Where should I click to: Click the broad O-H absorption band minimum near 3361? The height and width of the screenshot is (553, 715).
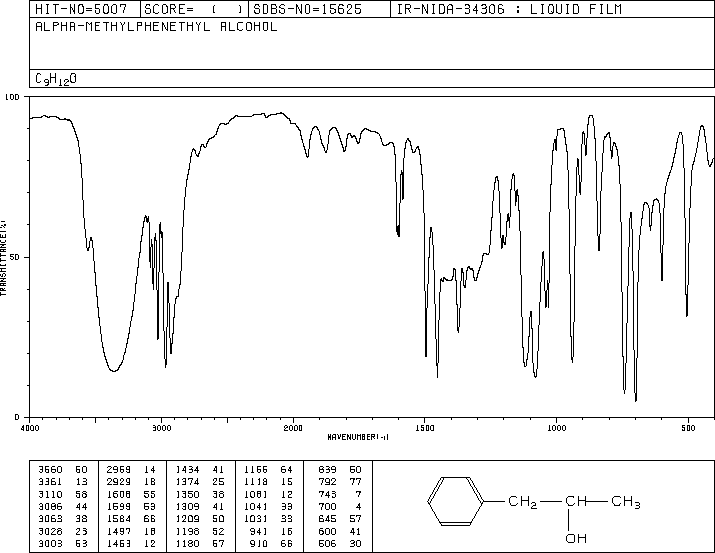[114, 371]
